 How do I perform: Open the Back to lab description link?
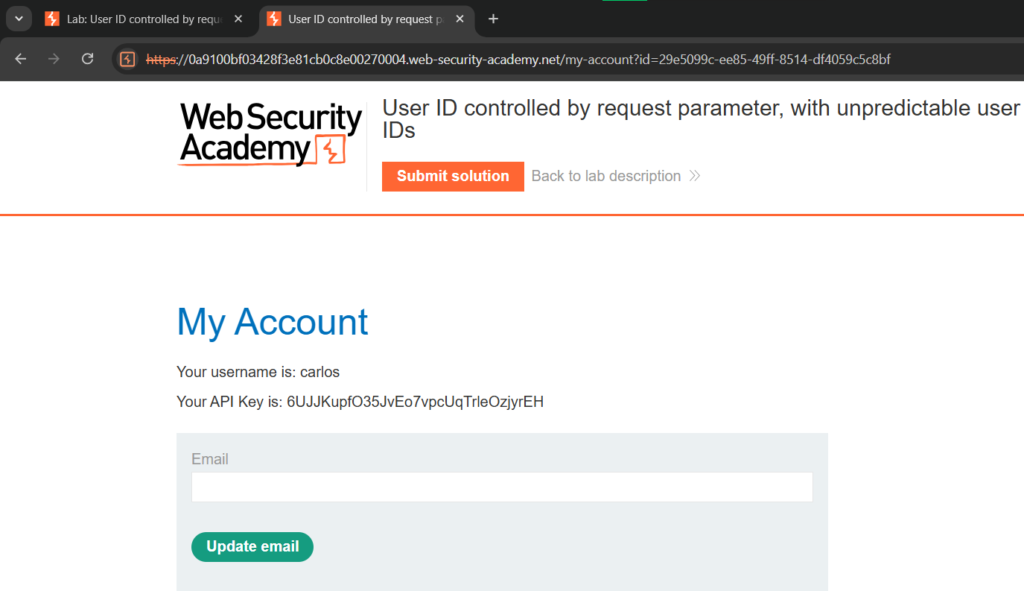coord(606,176)
